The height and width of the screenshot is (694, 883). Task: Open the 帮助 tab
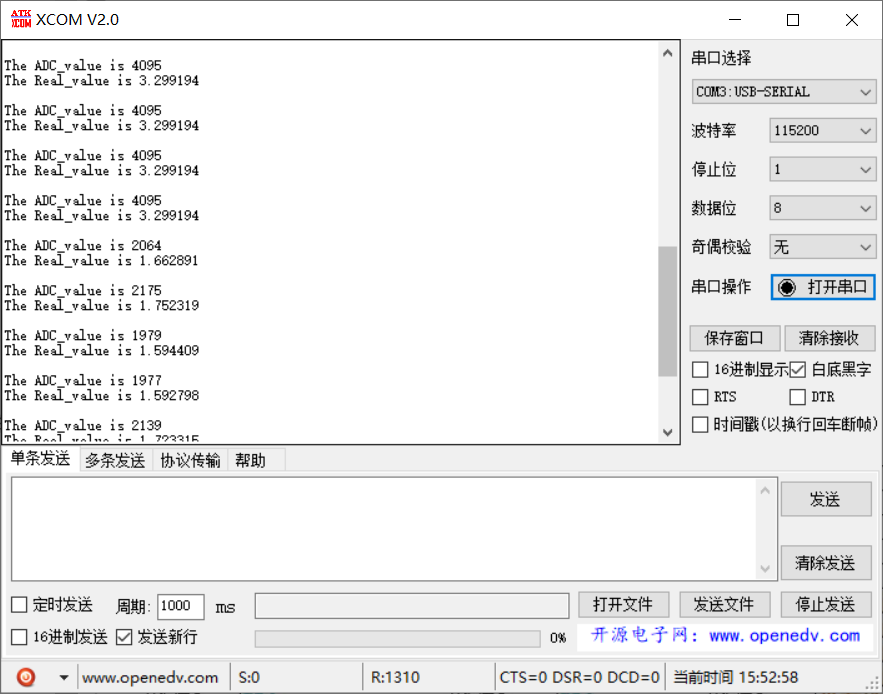tap(248, 459)
